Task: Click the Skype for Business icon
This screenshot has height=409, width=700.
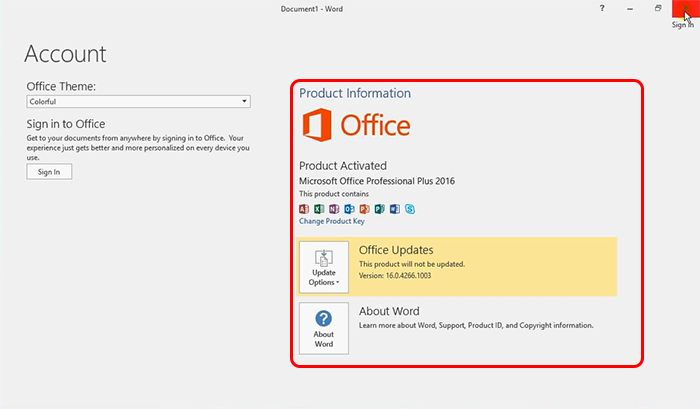Action: pyautogui.click(x=410, y=209)
